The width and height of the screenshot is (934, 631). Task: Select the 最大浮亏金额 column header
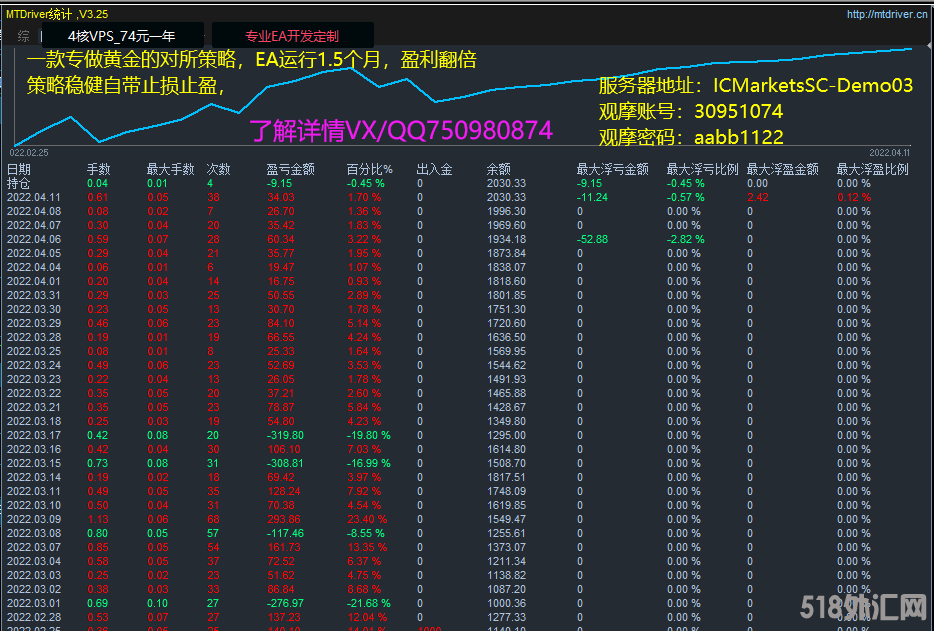pos(612,170)
